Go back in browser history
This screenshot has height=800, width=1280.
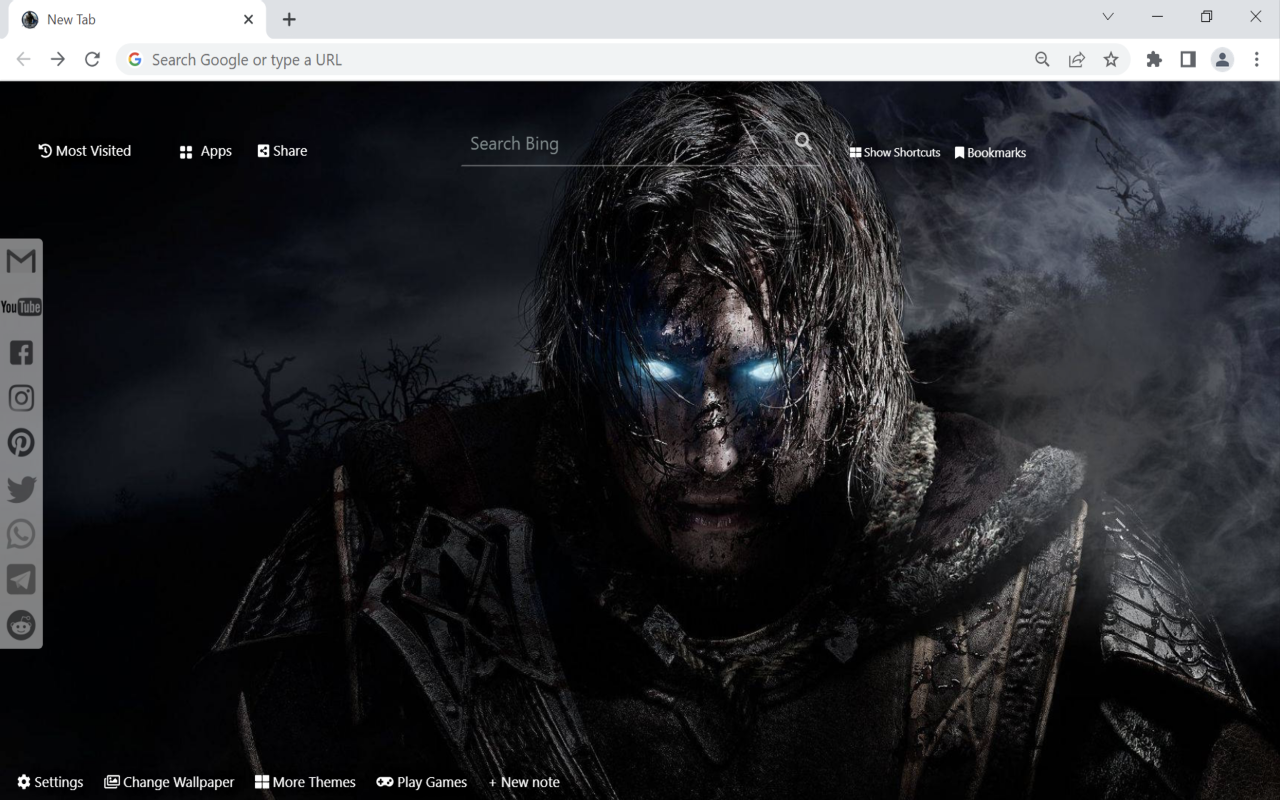tap(24, 60)
